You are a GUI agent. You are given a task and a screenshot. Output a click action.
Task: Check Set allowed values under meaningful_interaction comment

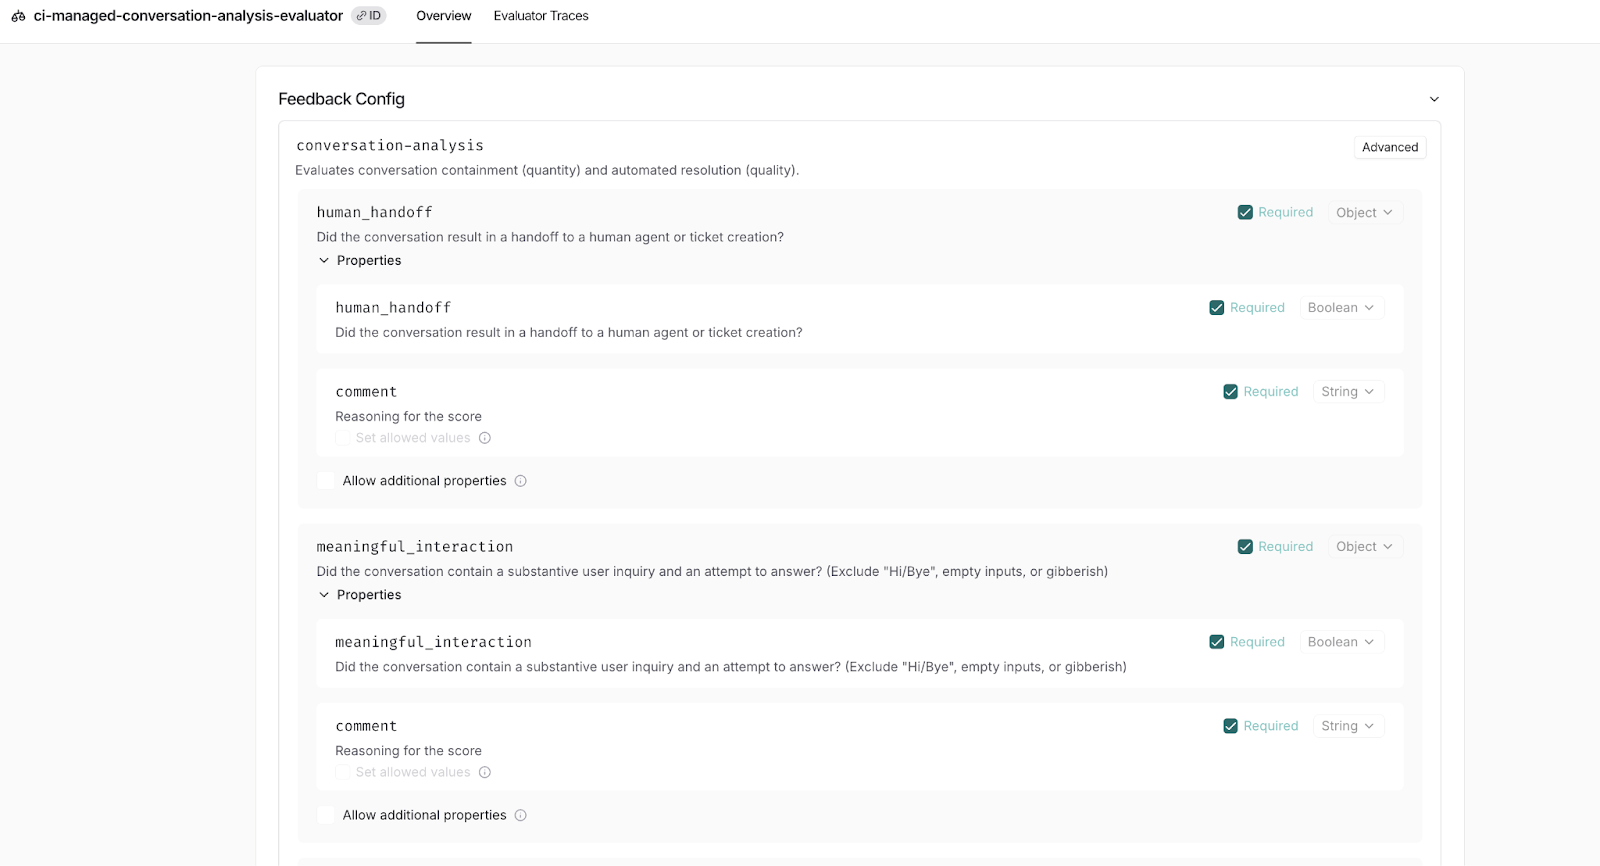click(343, 772)
